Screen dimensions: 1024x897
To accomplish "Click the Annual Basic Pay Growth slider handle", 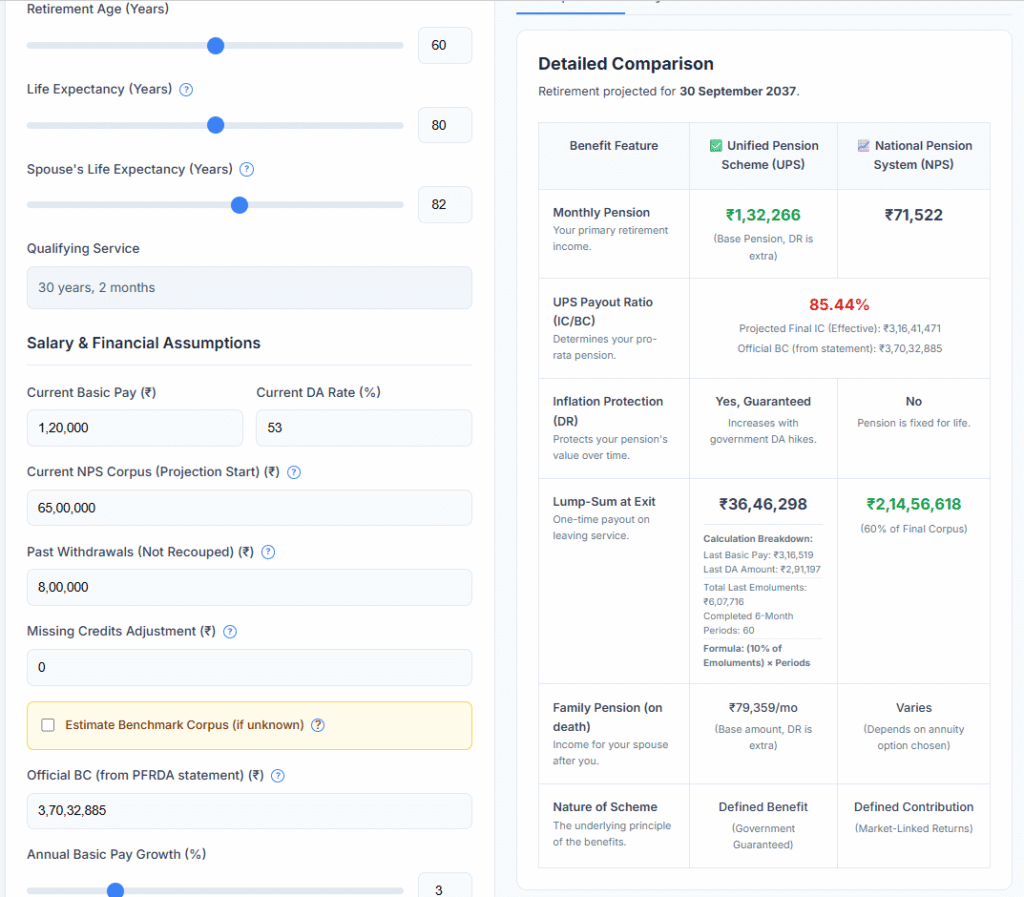I will (x=115, y=889).
